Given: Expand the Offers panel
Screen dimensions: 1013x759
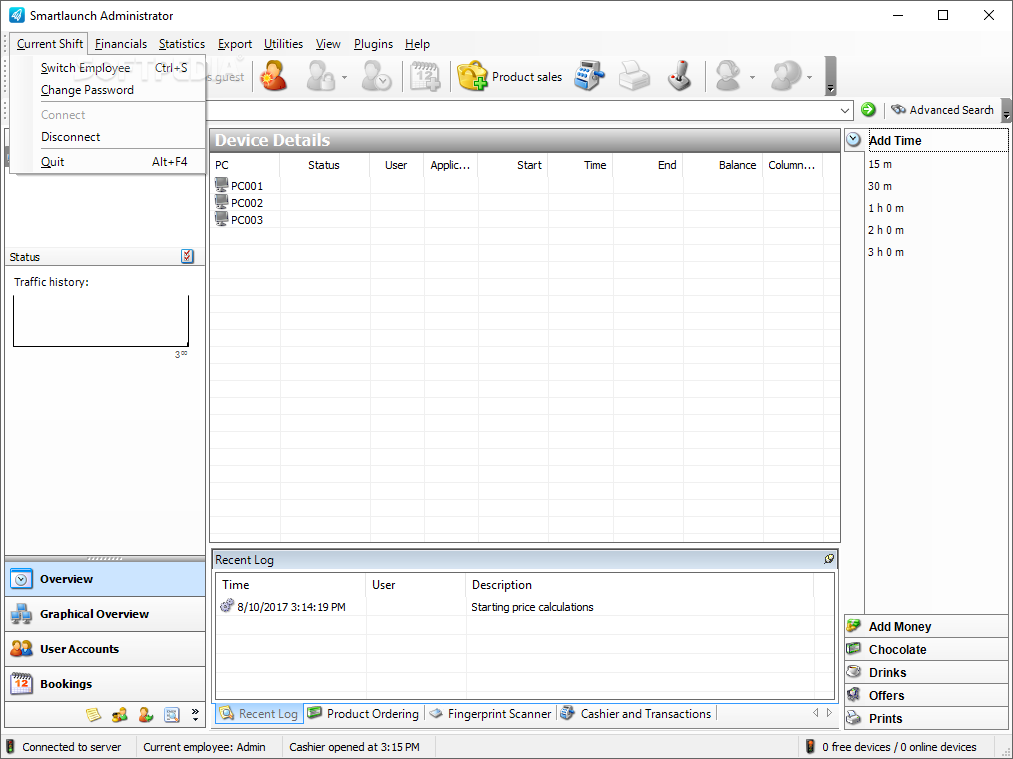Looking at the screenshot, I should 926,695.
